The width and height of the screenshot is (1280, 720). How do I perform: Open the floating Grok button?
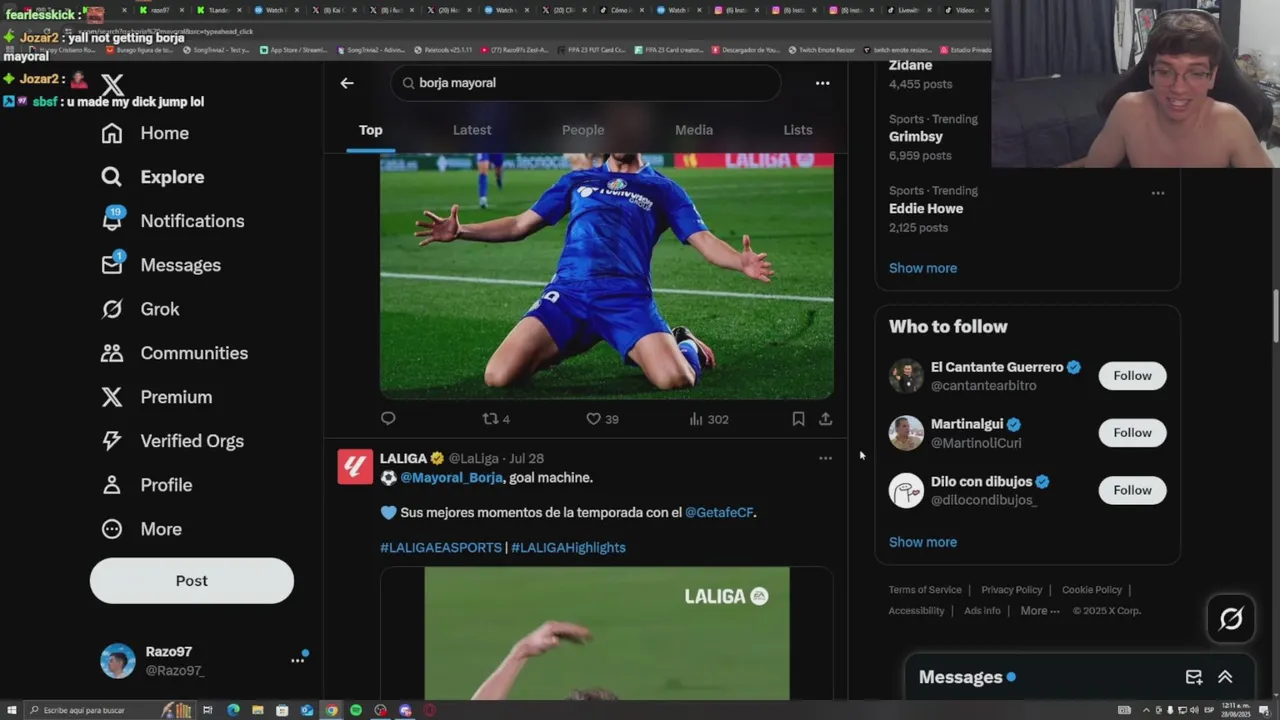pyautogui.click(x=1231, y=619)
